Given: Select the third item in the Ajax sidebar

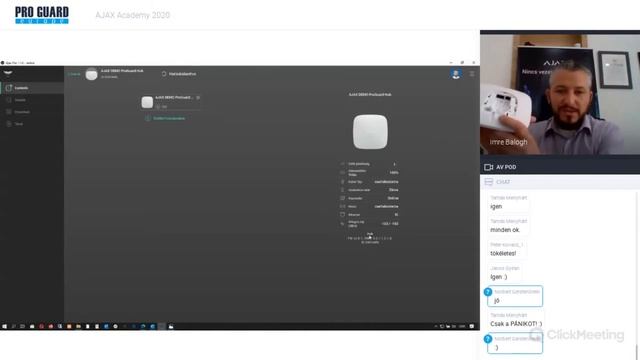Looking at the screenshot, I should [x=32, y=112].
